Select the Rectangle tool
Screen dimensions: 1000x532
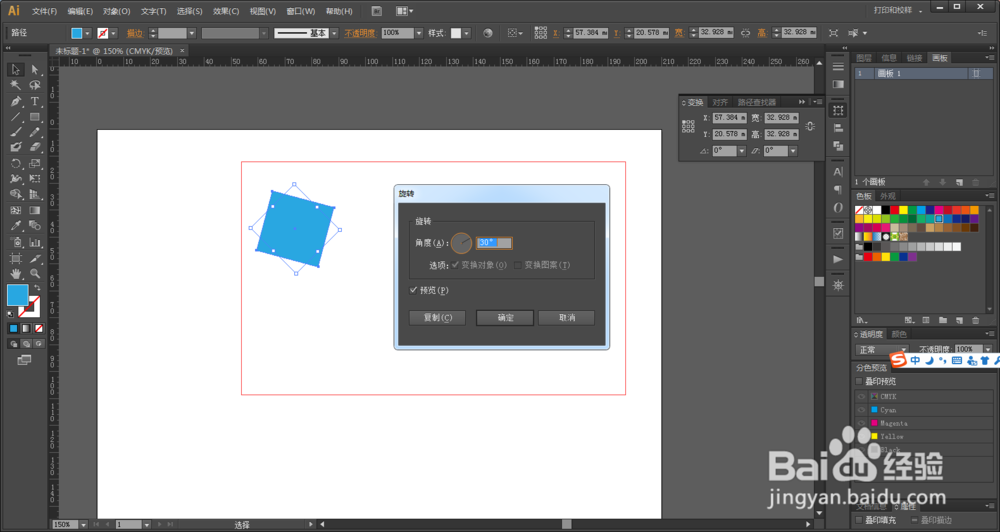tap(35, 117)
